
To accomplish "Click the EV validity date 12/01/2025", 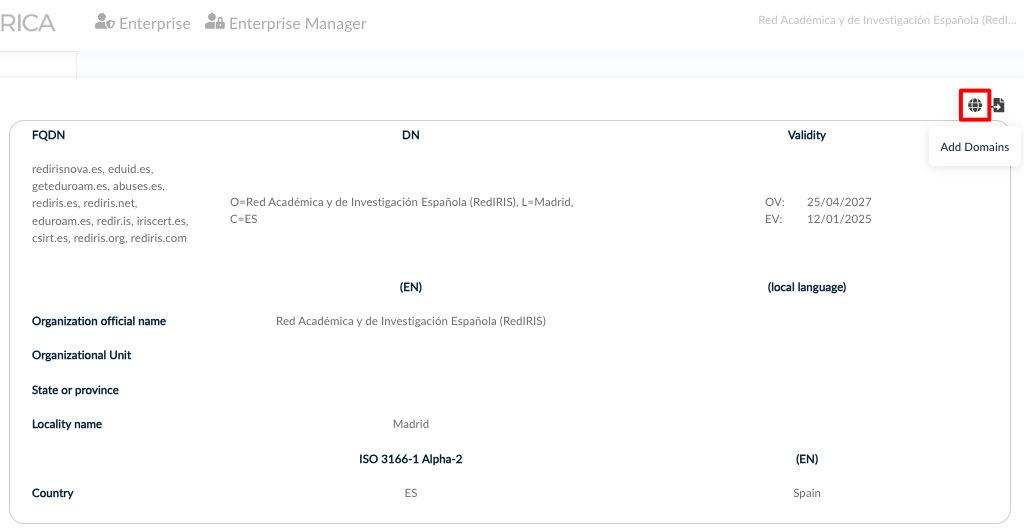I will 839,219.
